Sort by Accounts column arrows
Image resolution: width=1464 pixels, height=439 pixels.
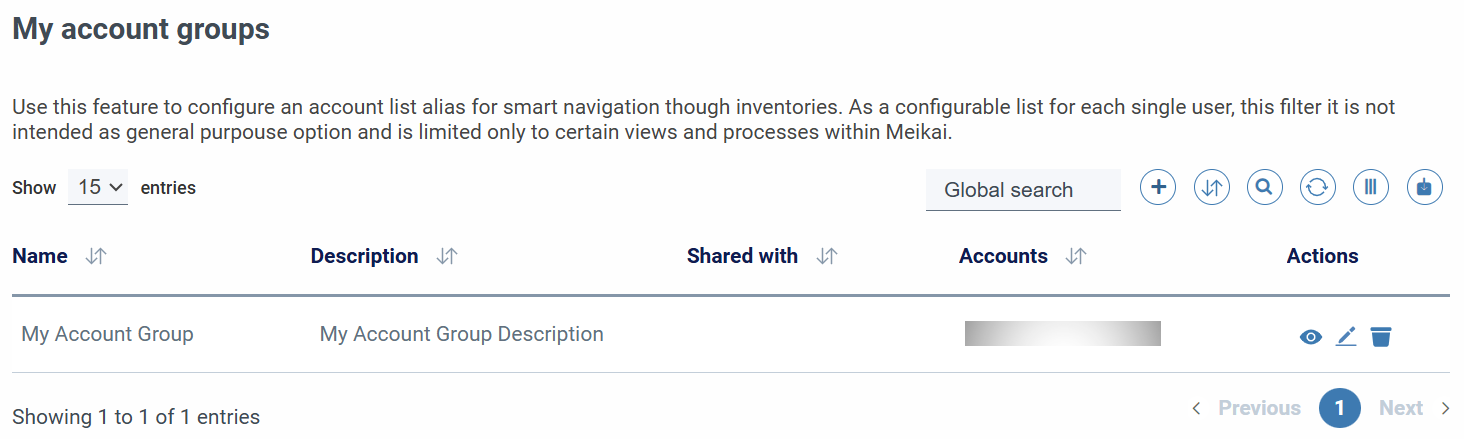[x=1076, y=256]
